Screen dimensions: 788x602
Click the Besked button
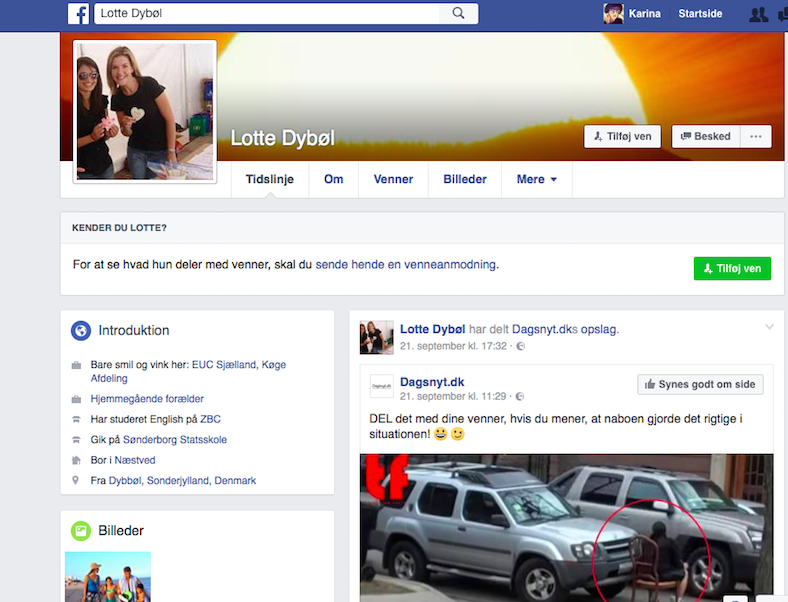tap(706, 137)
